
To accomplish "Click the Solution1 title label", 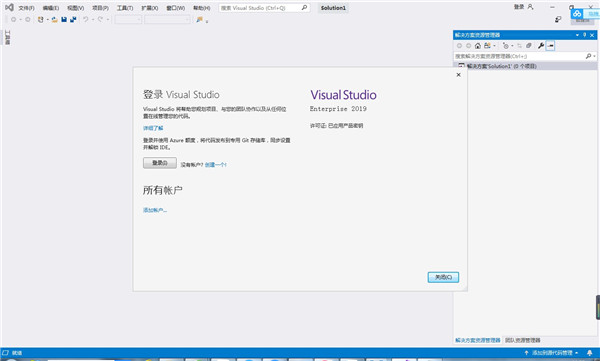I will (x=333, y=8).
